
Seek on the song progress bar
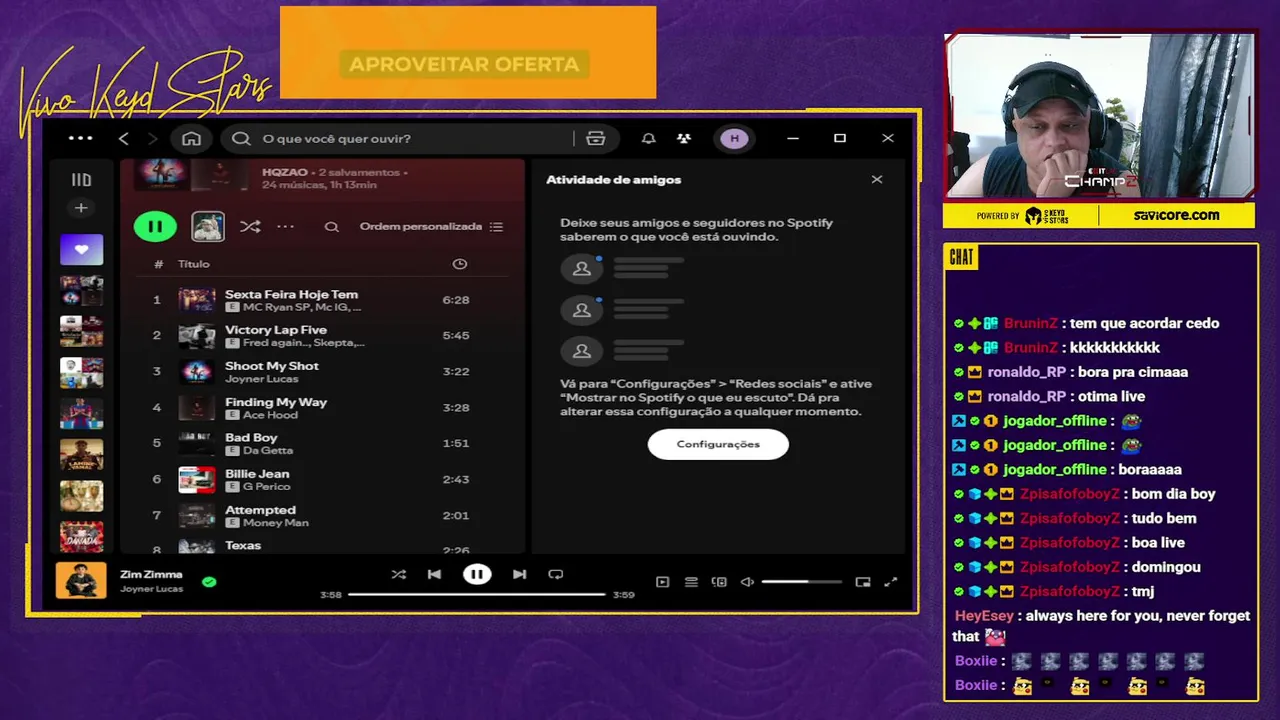pos(476,594)
